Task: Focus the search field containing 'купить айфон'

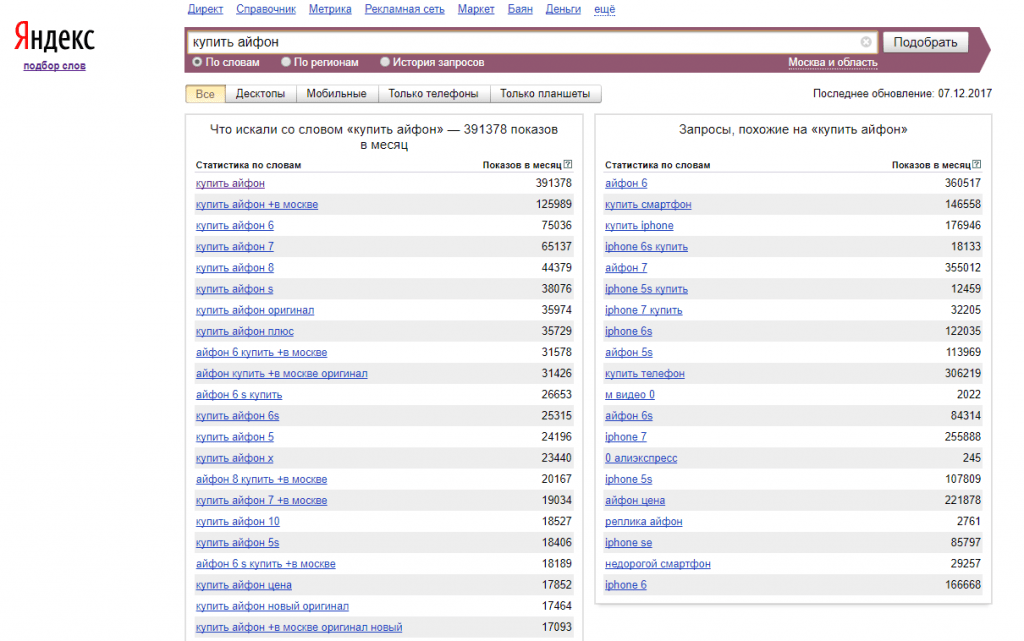Action: pyautogui.click(x=533, y=42)
